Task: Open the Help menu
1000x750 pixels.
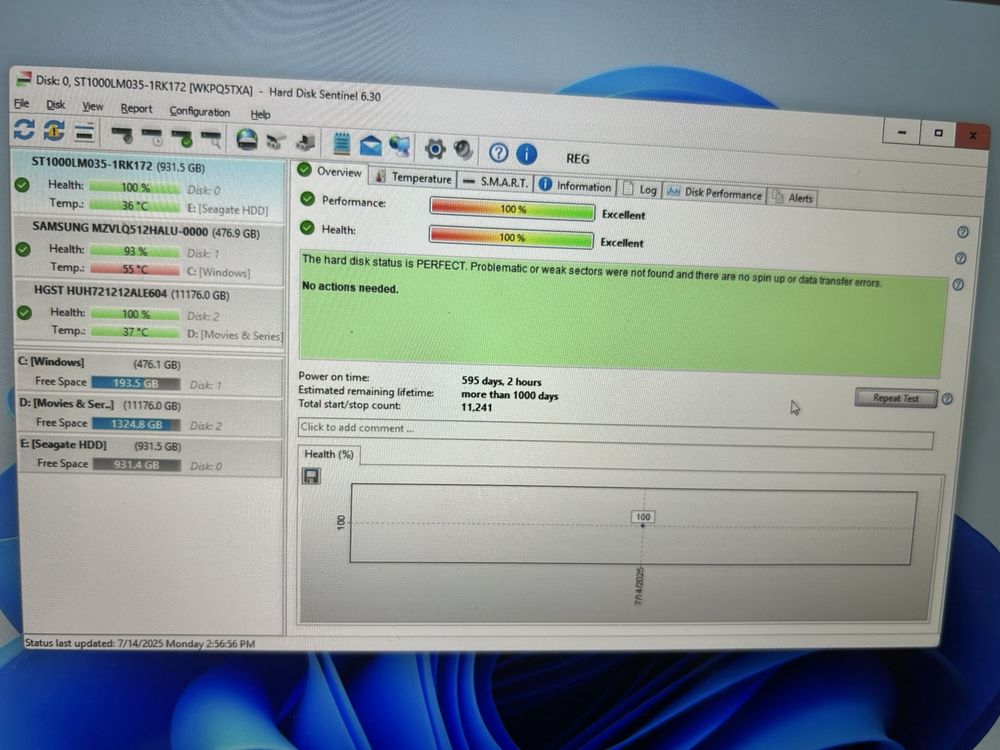Action: pyautogui.click(x=260, y=115)
